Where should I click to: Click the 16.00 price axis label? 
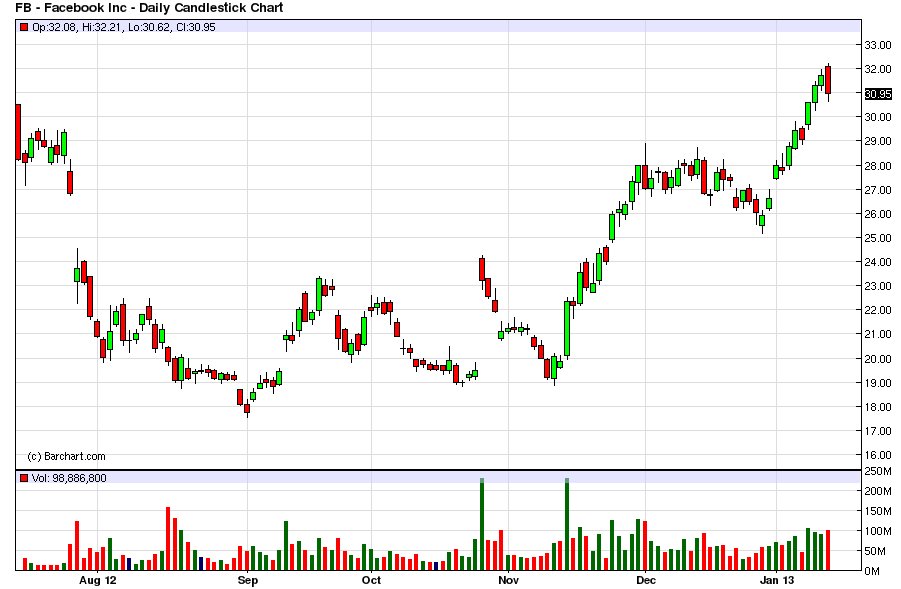pyautogui.click(x=878, y=455)
